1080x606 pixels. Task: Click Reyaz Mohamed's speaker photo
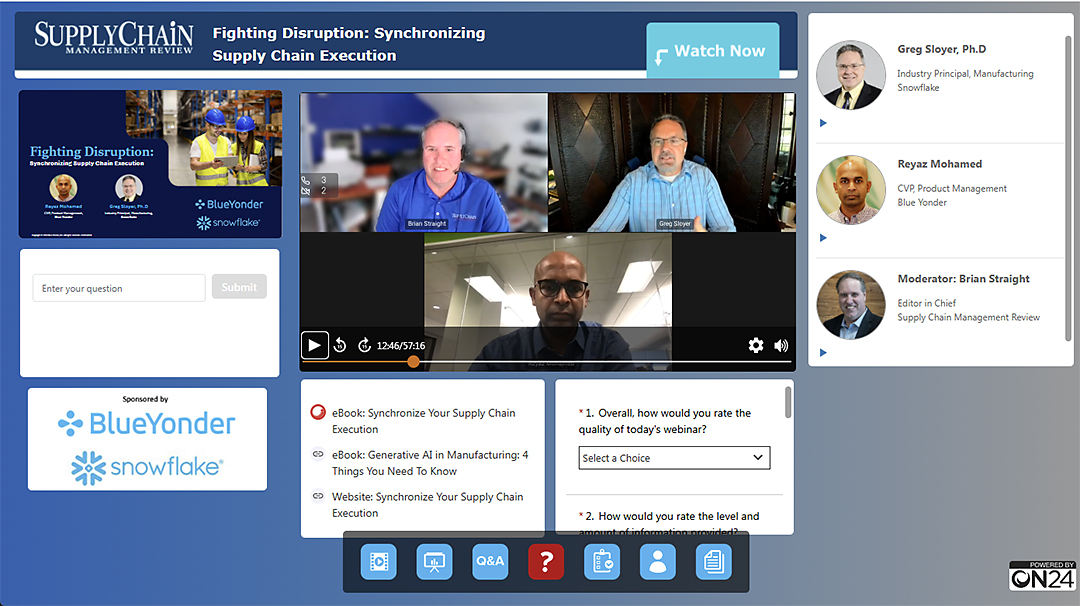pyautogui.click(x=851, y=190)
